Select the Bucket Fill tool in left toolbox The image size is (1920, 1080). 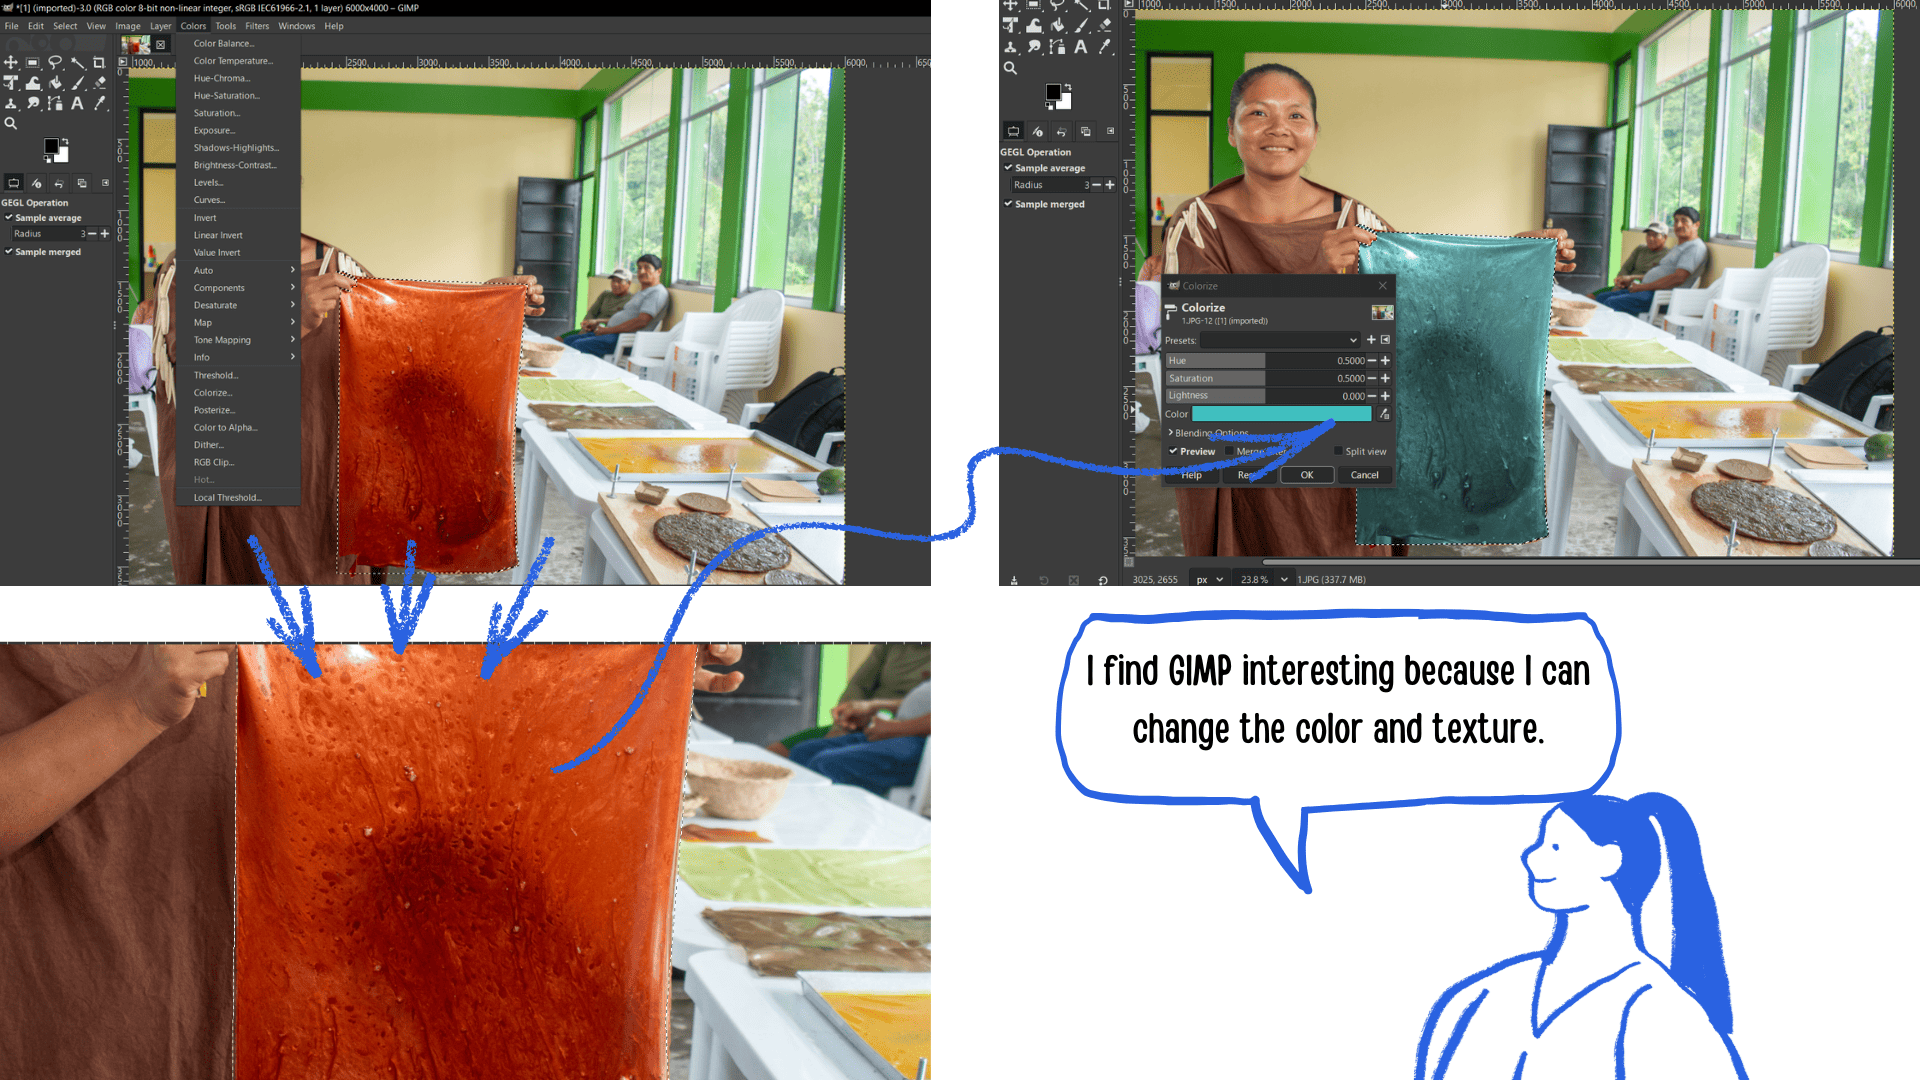click(56, 83)
